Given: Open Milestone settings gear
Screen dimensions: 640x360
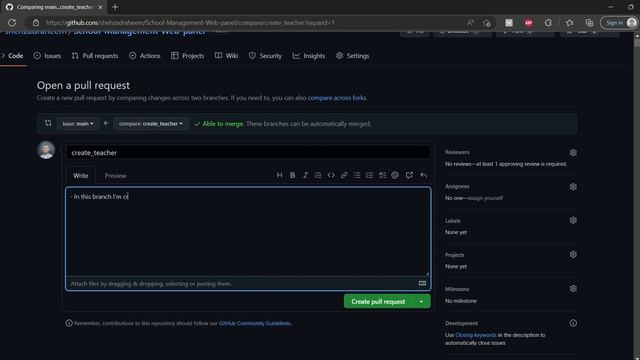Looking at the screenshot, I should [x=573, y=289].
